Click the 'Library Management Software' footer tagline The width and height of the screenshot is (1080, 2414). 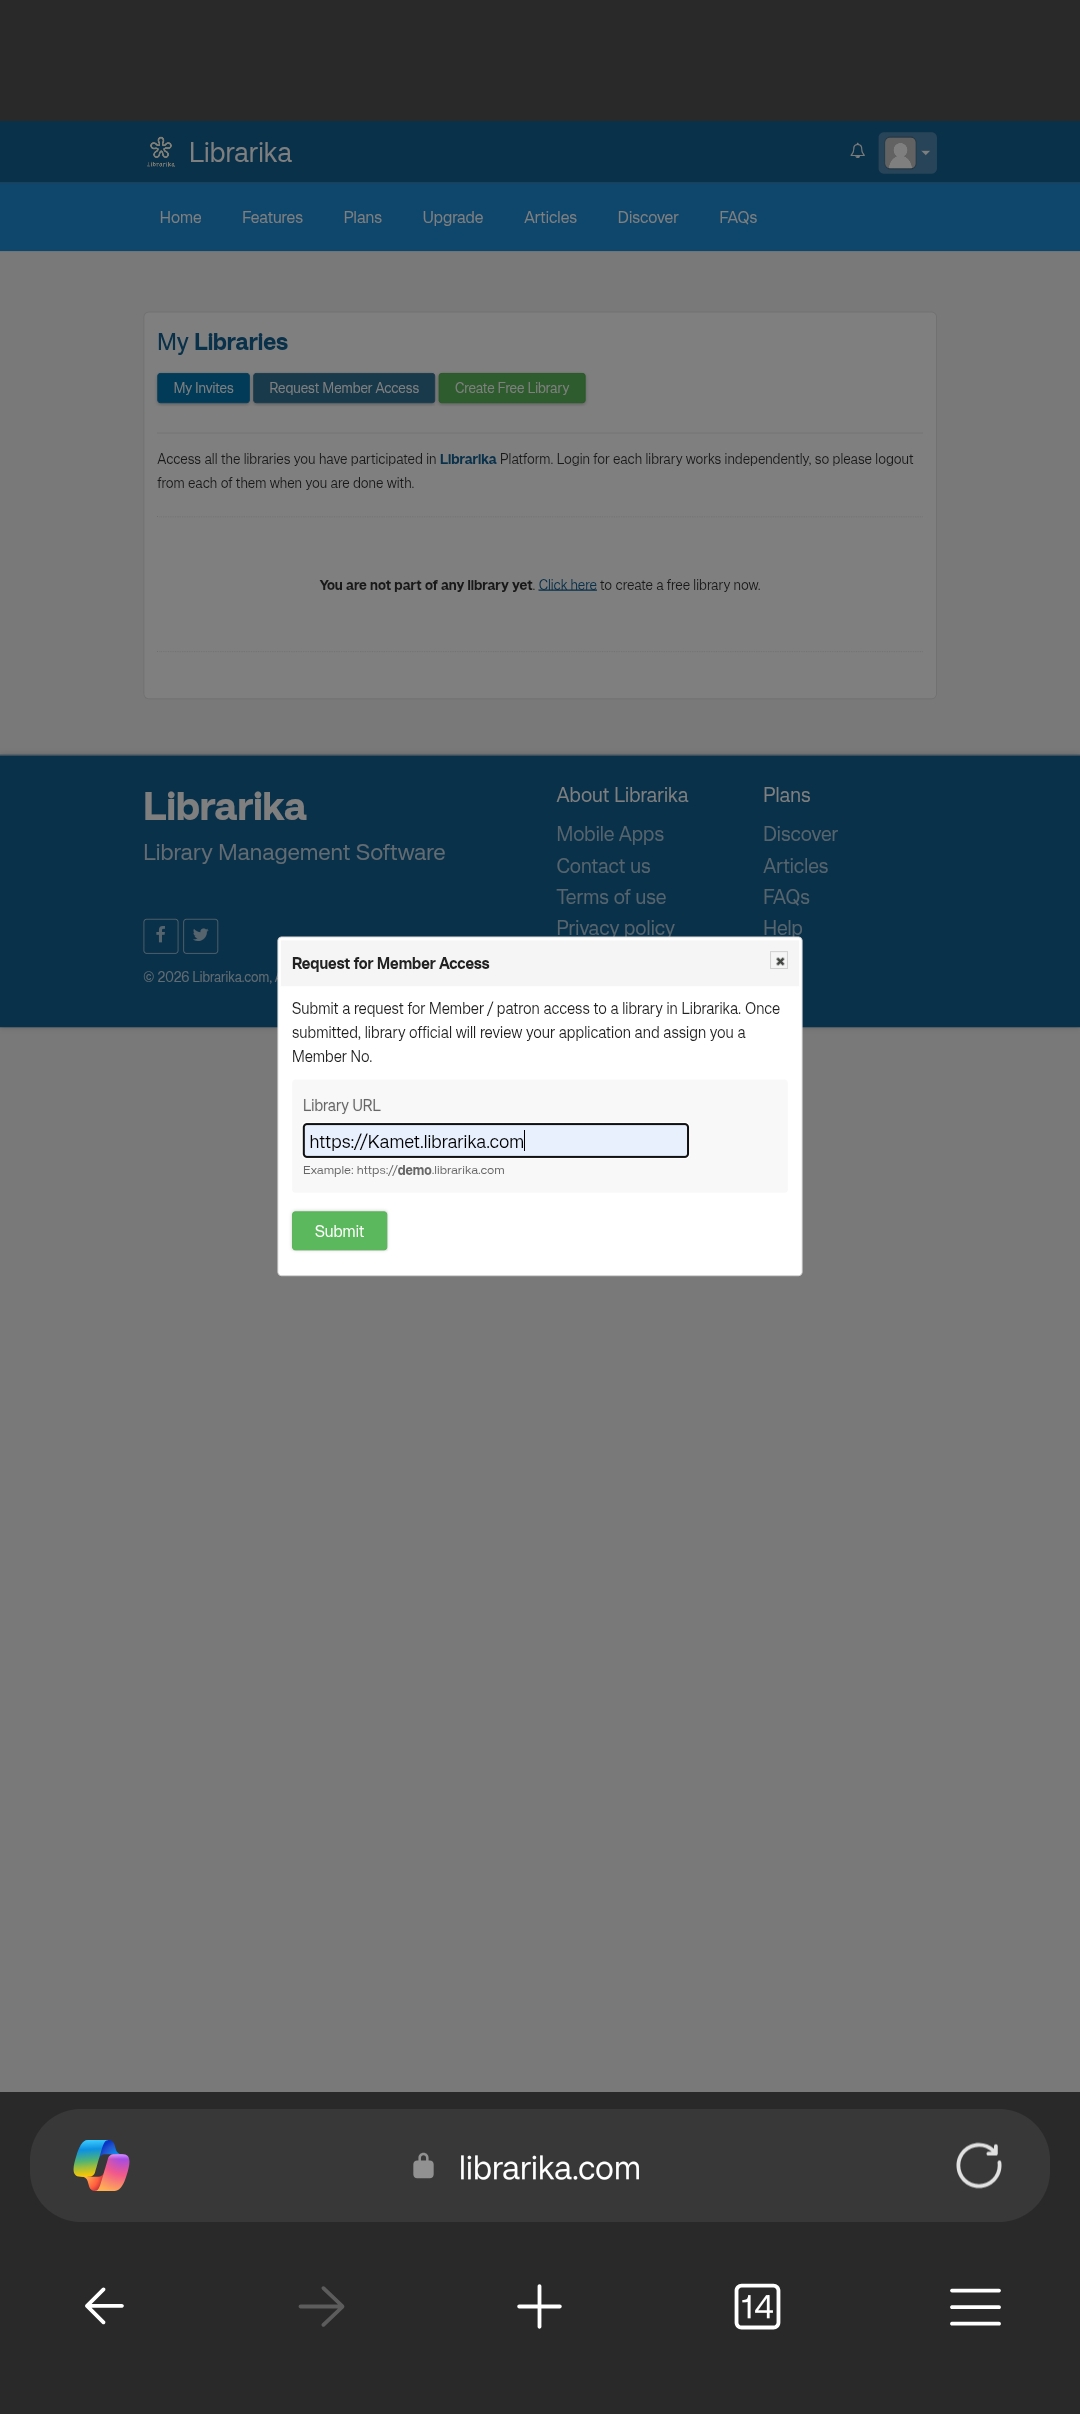tap(294, 852)
